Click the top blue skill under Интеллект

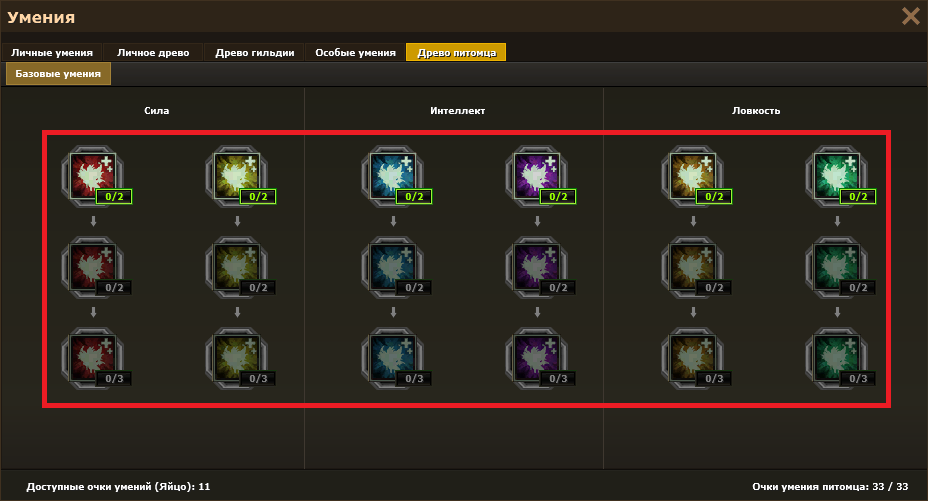point(393,176)
